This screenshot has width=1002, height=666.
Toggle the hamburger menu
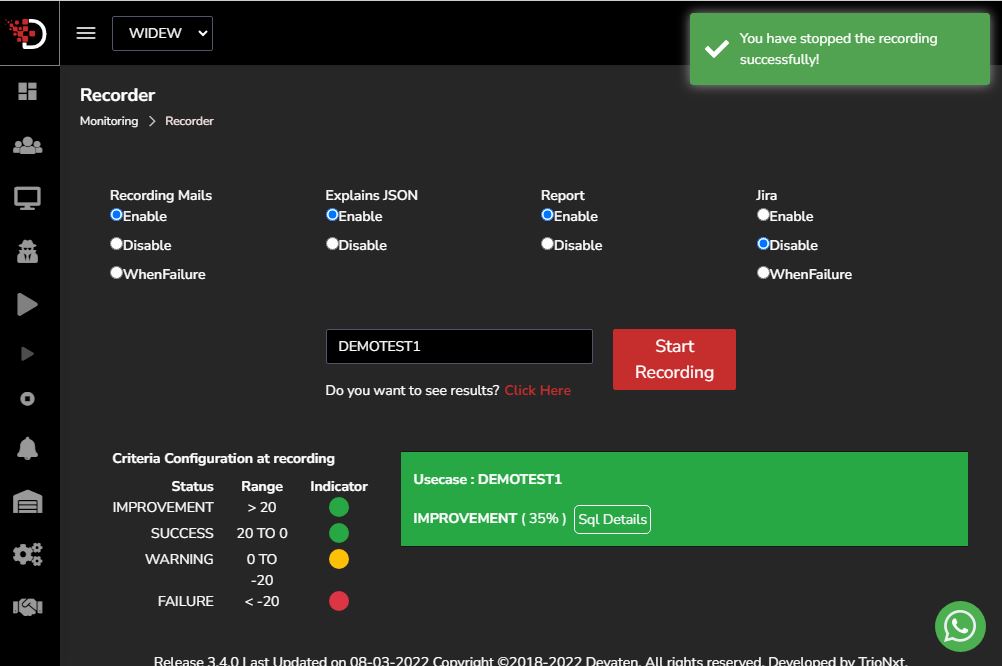(86, 33)
